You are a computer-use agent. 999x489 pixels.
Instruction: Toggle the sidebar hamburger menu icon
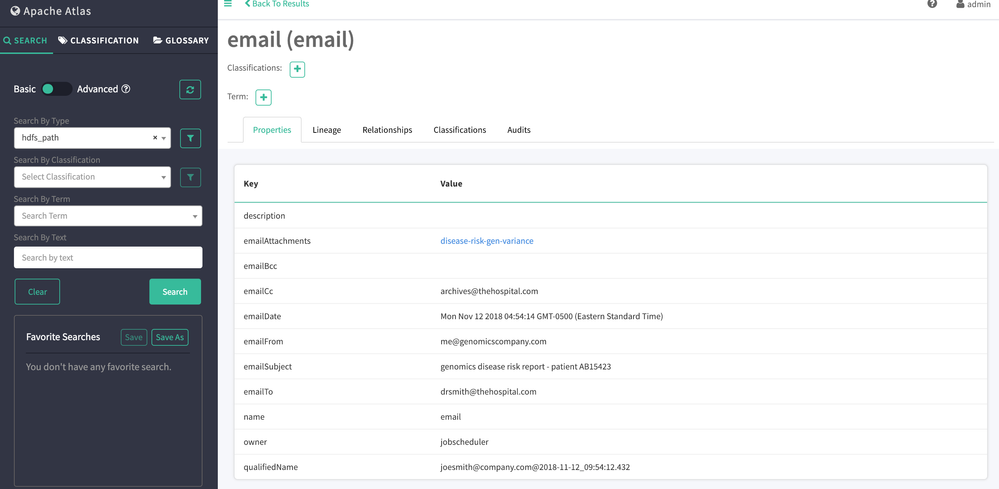[x=228, y=4]
